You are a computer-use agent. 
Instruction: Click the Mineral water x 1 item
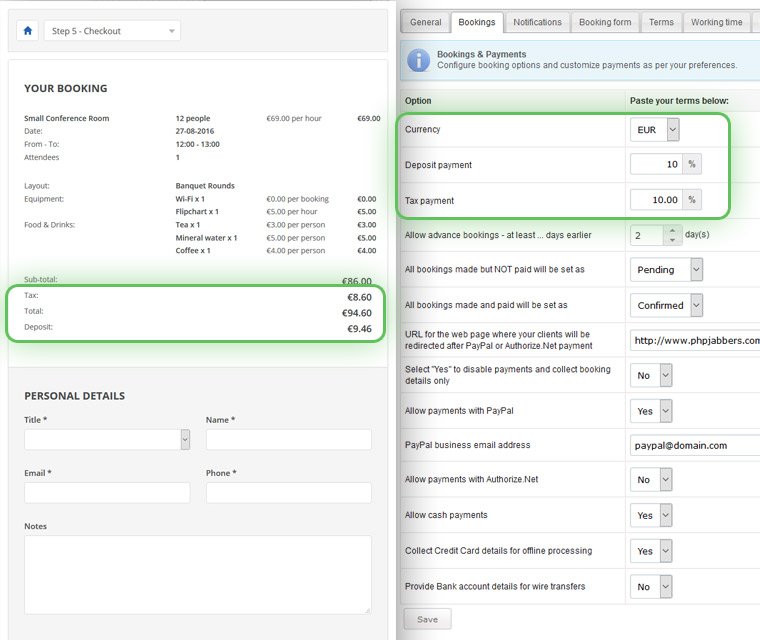pos(206,238)
